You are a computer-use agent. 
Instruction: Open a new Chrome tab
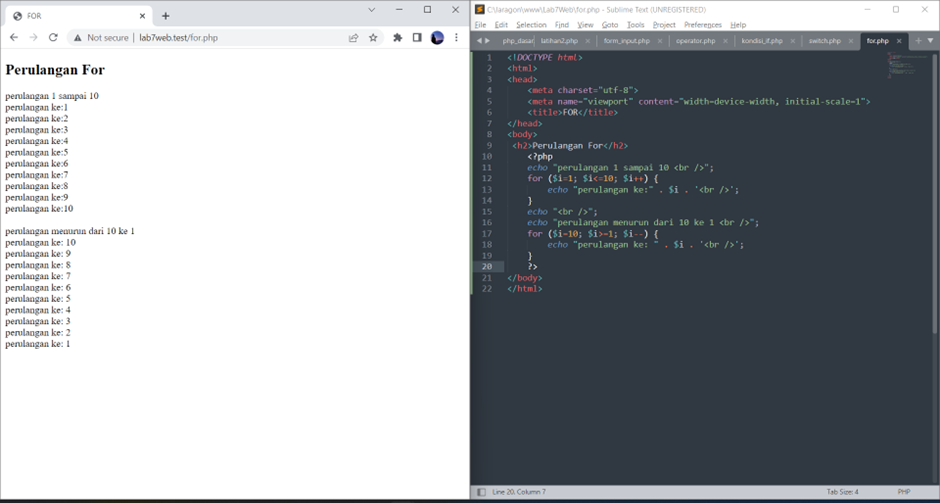(165, 16)
